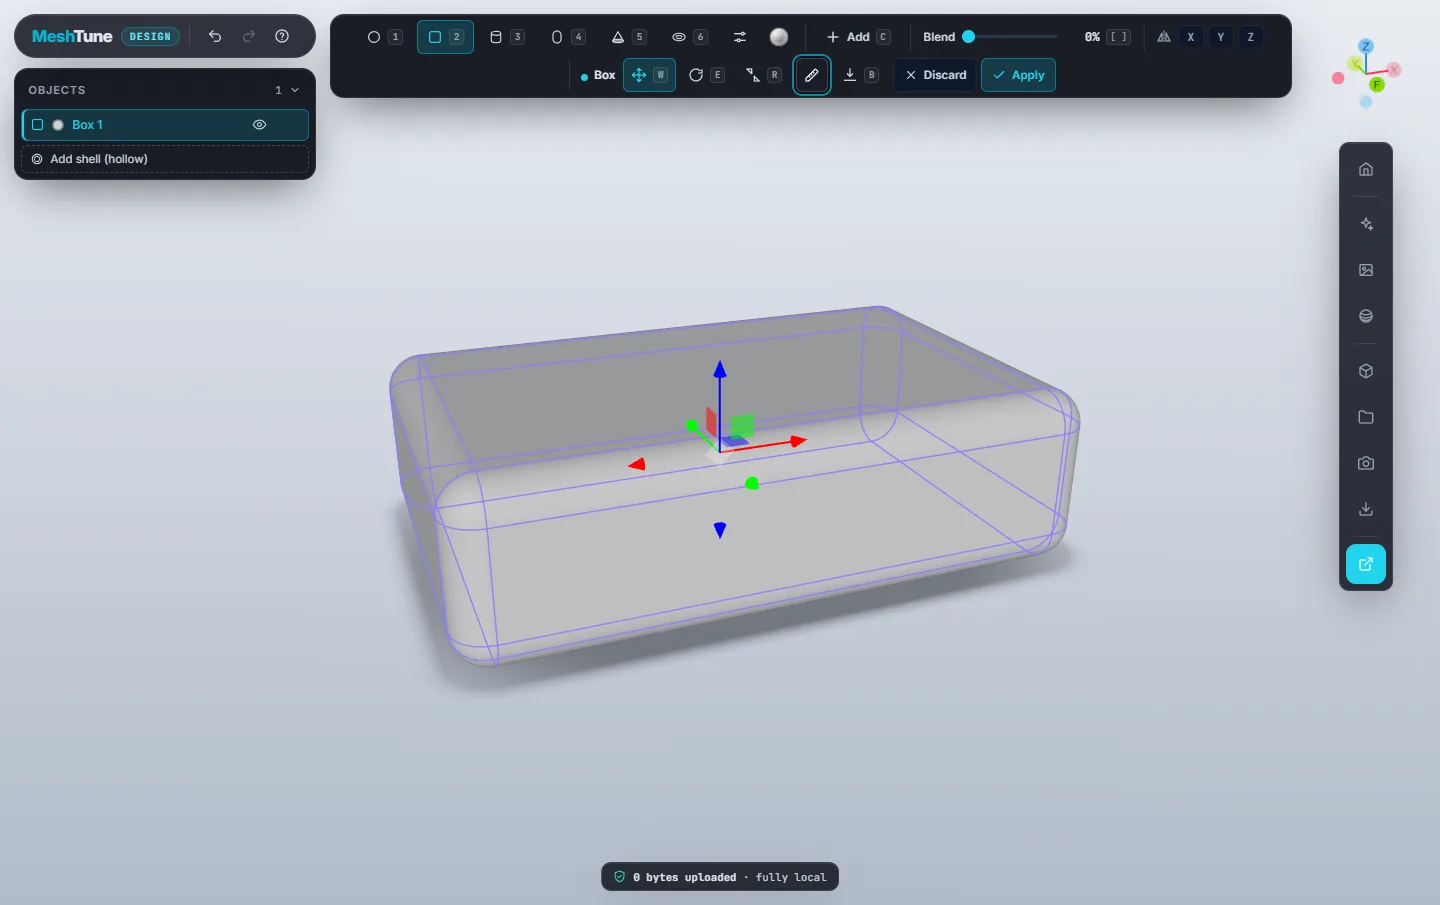Select the box primitive tool
Image resolution: width=1440 pixels, height=905 pixels.
[445, 37]
